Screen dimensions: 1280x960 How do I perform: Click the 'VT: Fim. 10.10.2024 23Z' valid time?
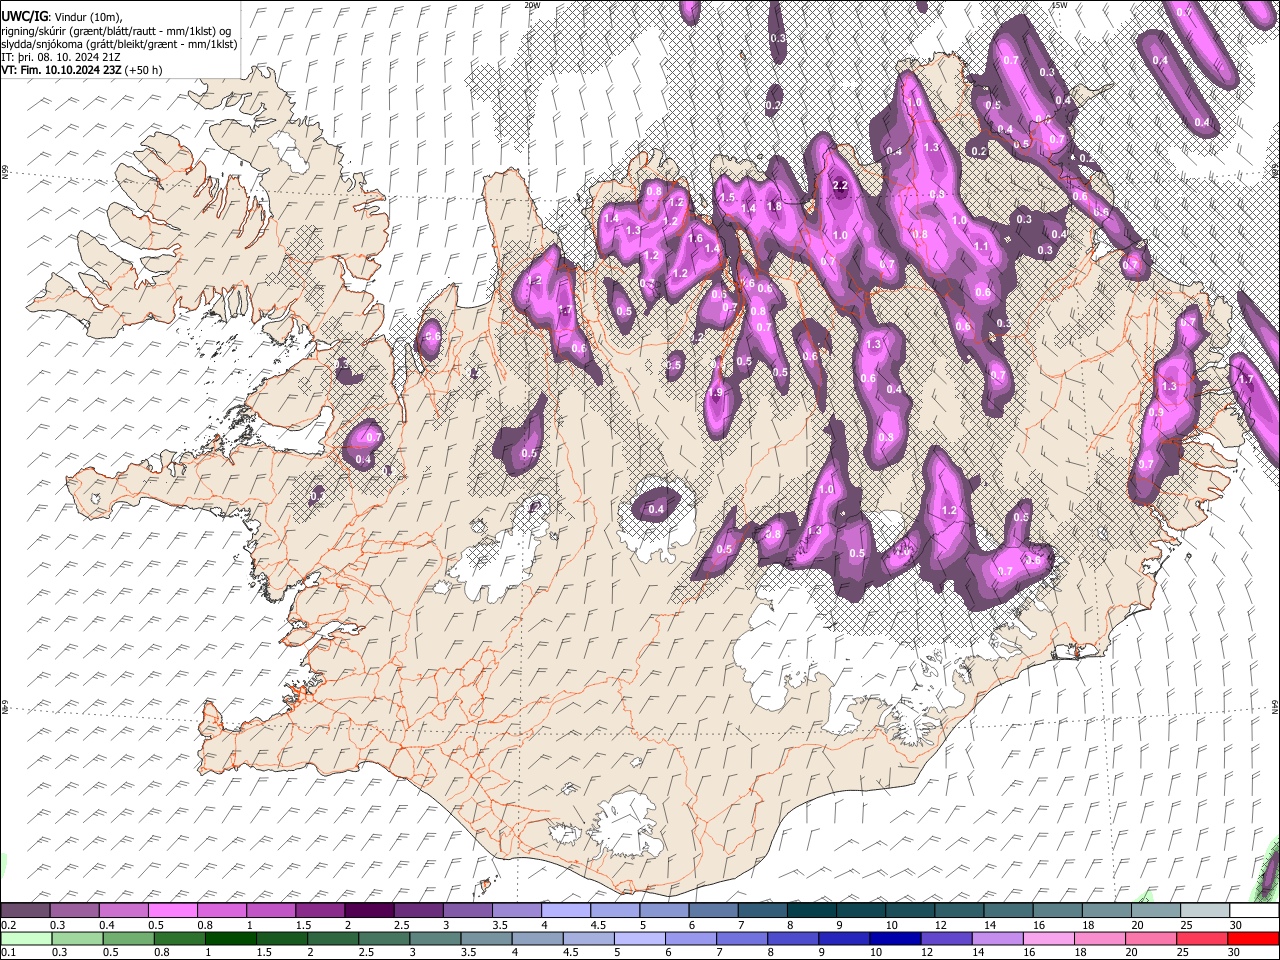pos(63,70)
